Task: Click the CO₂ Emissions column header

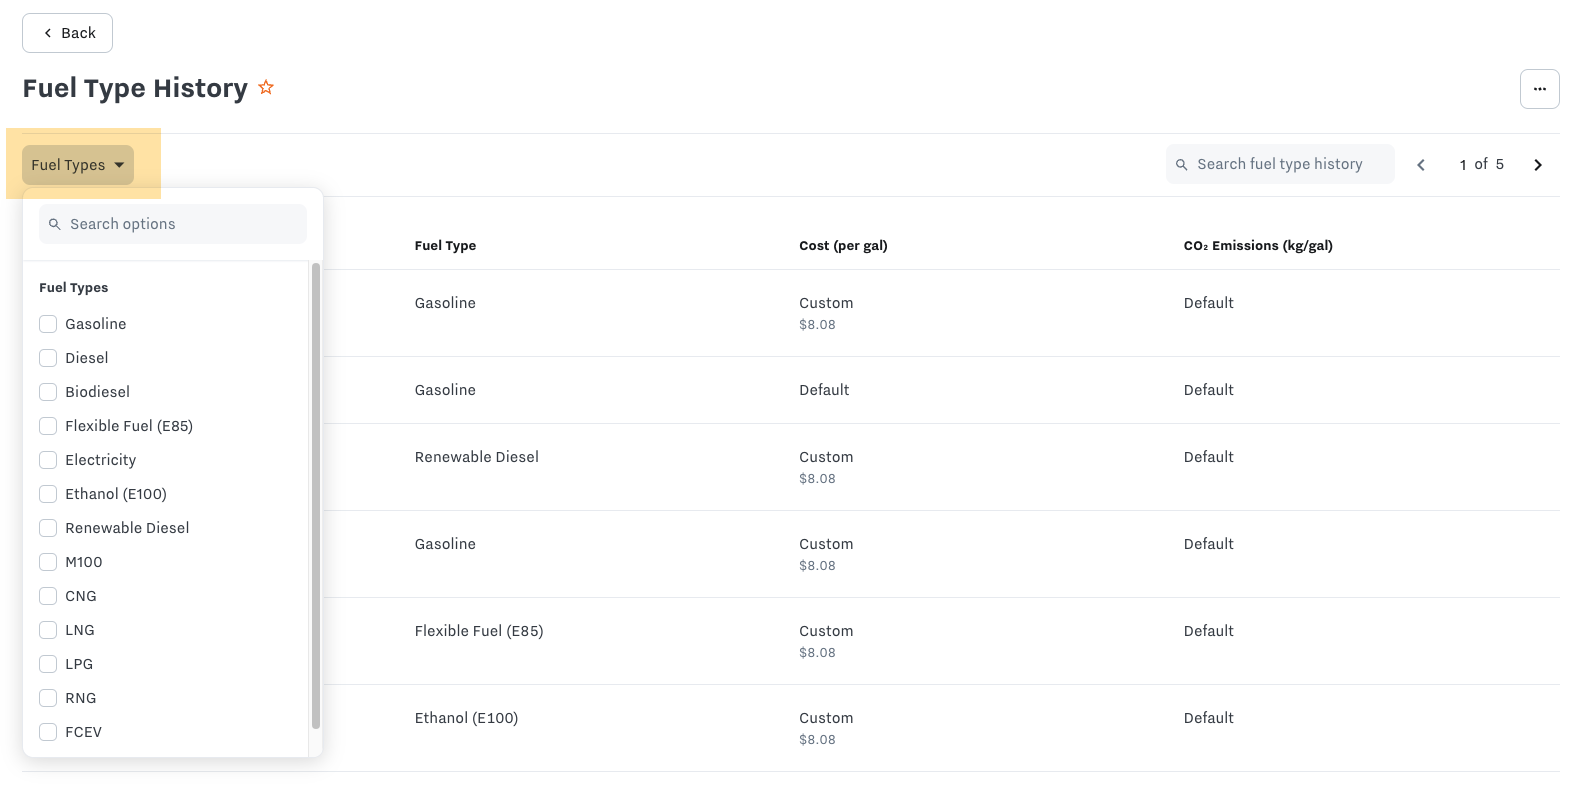Action: pyautogui.click(x=1257, y=246)
